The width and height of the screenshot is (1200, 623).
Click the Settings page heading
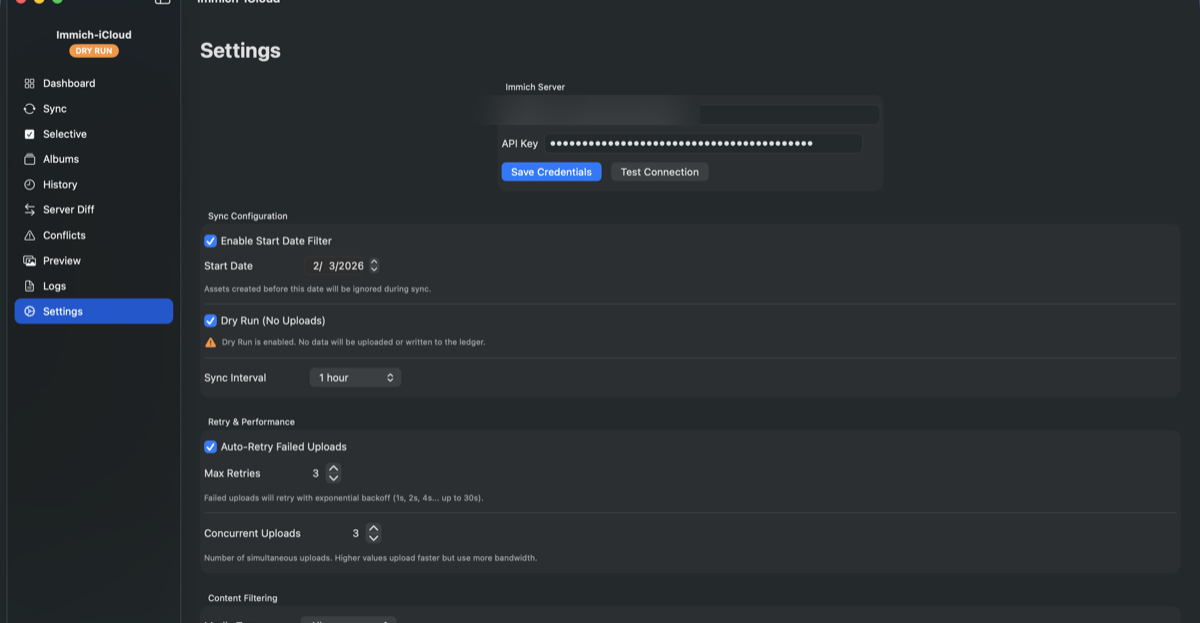tap(240, 51)
